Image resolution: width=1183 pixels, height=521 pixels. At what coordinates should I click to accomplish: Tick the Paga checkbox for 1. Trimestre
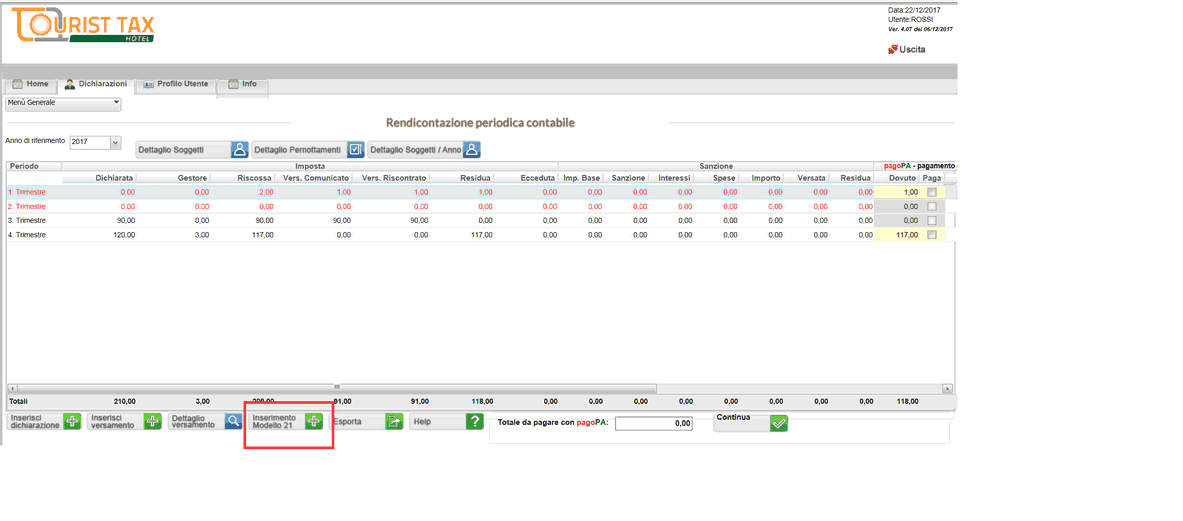932,192
